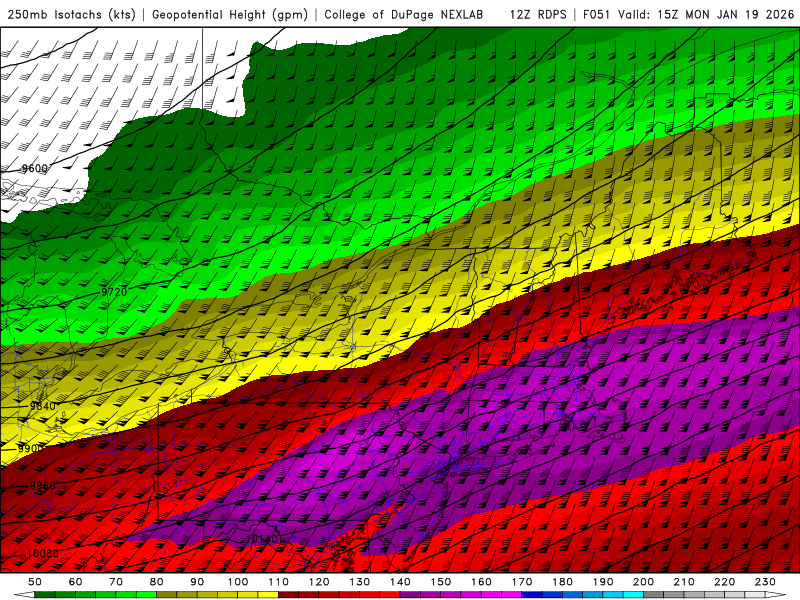Click the 9720 height contour label
The image size is (800, 600).
pos(114,292)
